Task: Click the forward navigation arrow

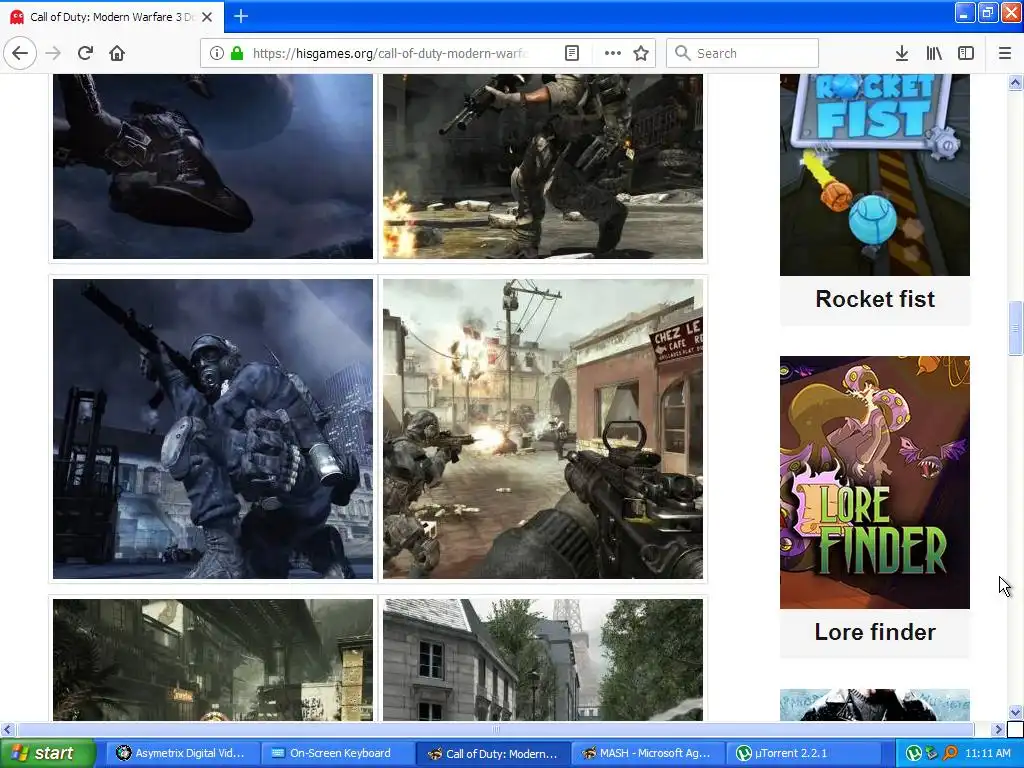Action: click(x=54, y=53)
